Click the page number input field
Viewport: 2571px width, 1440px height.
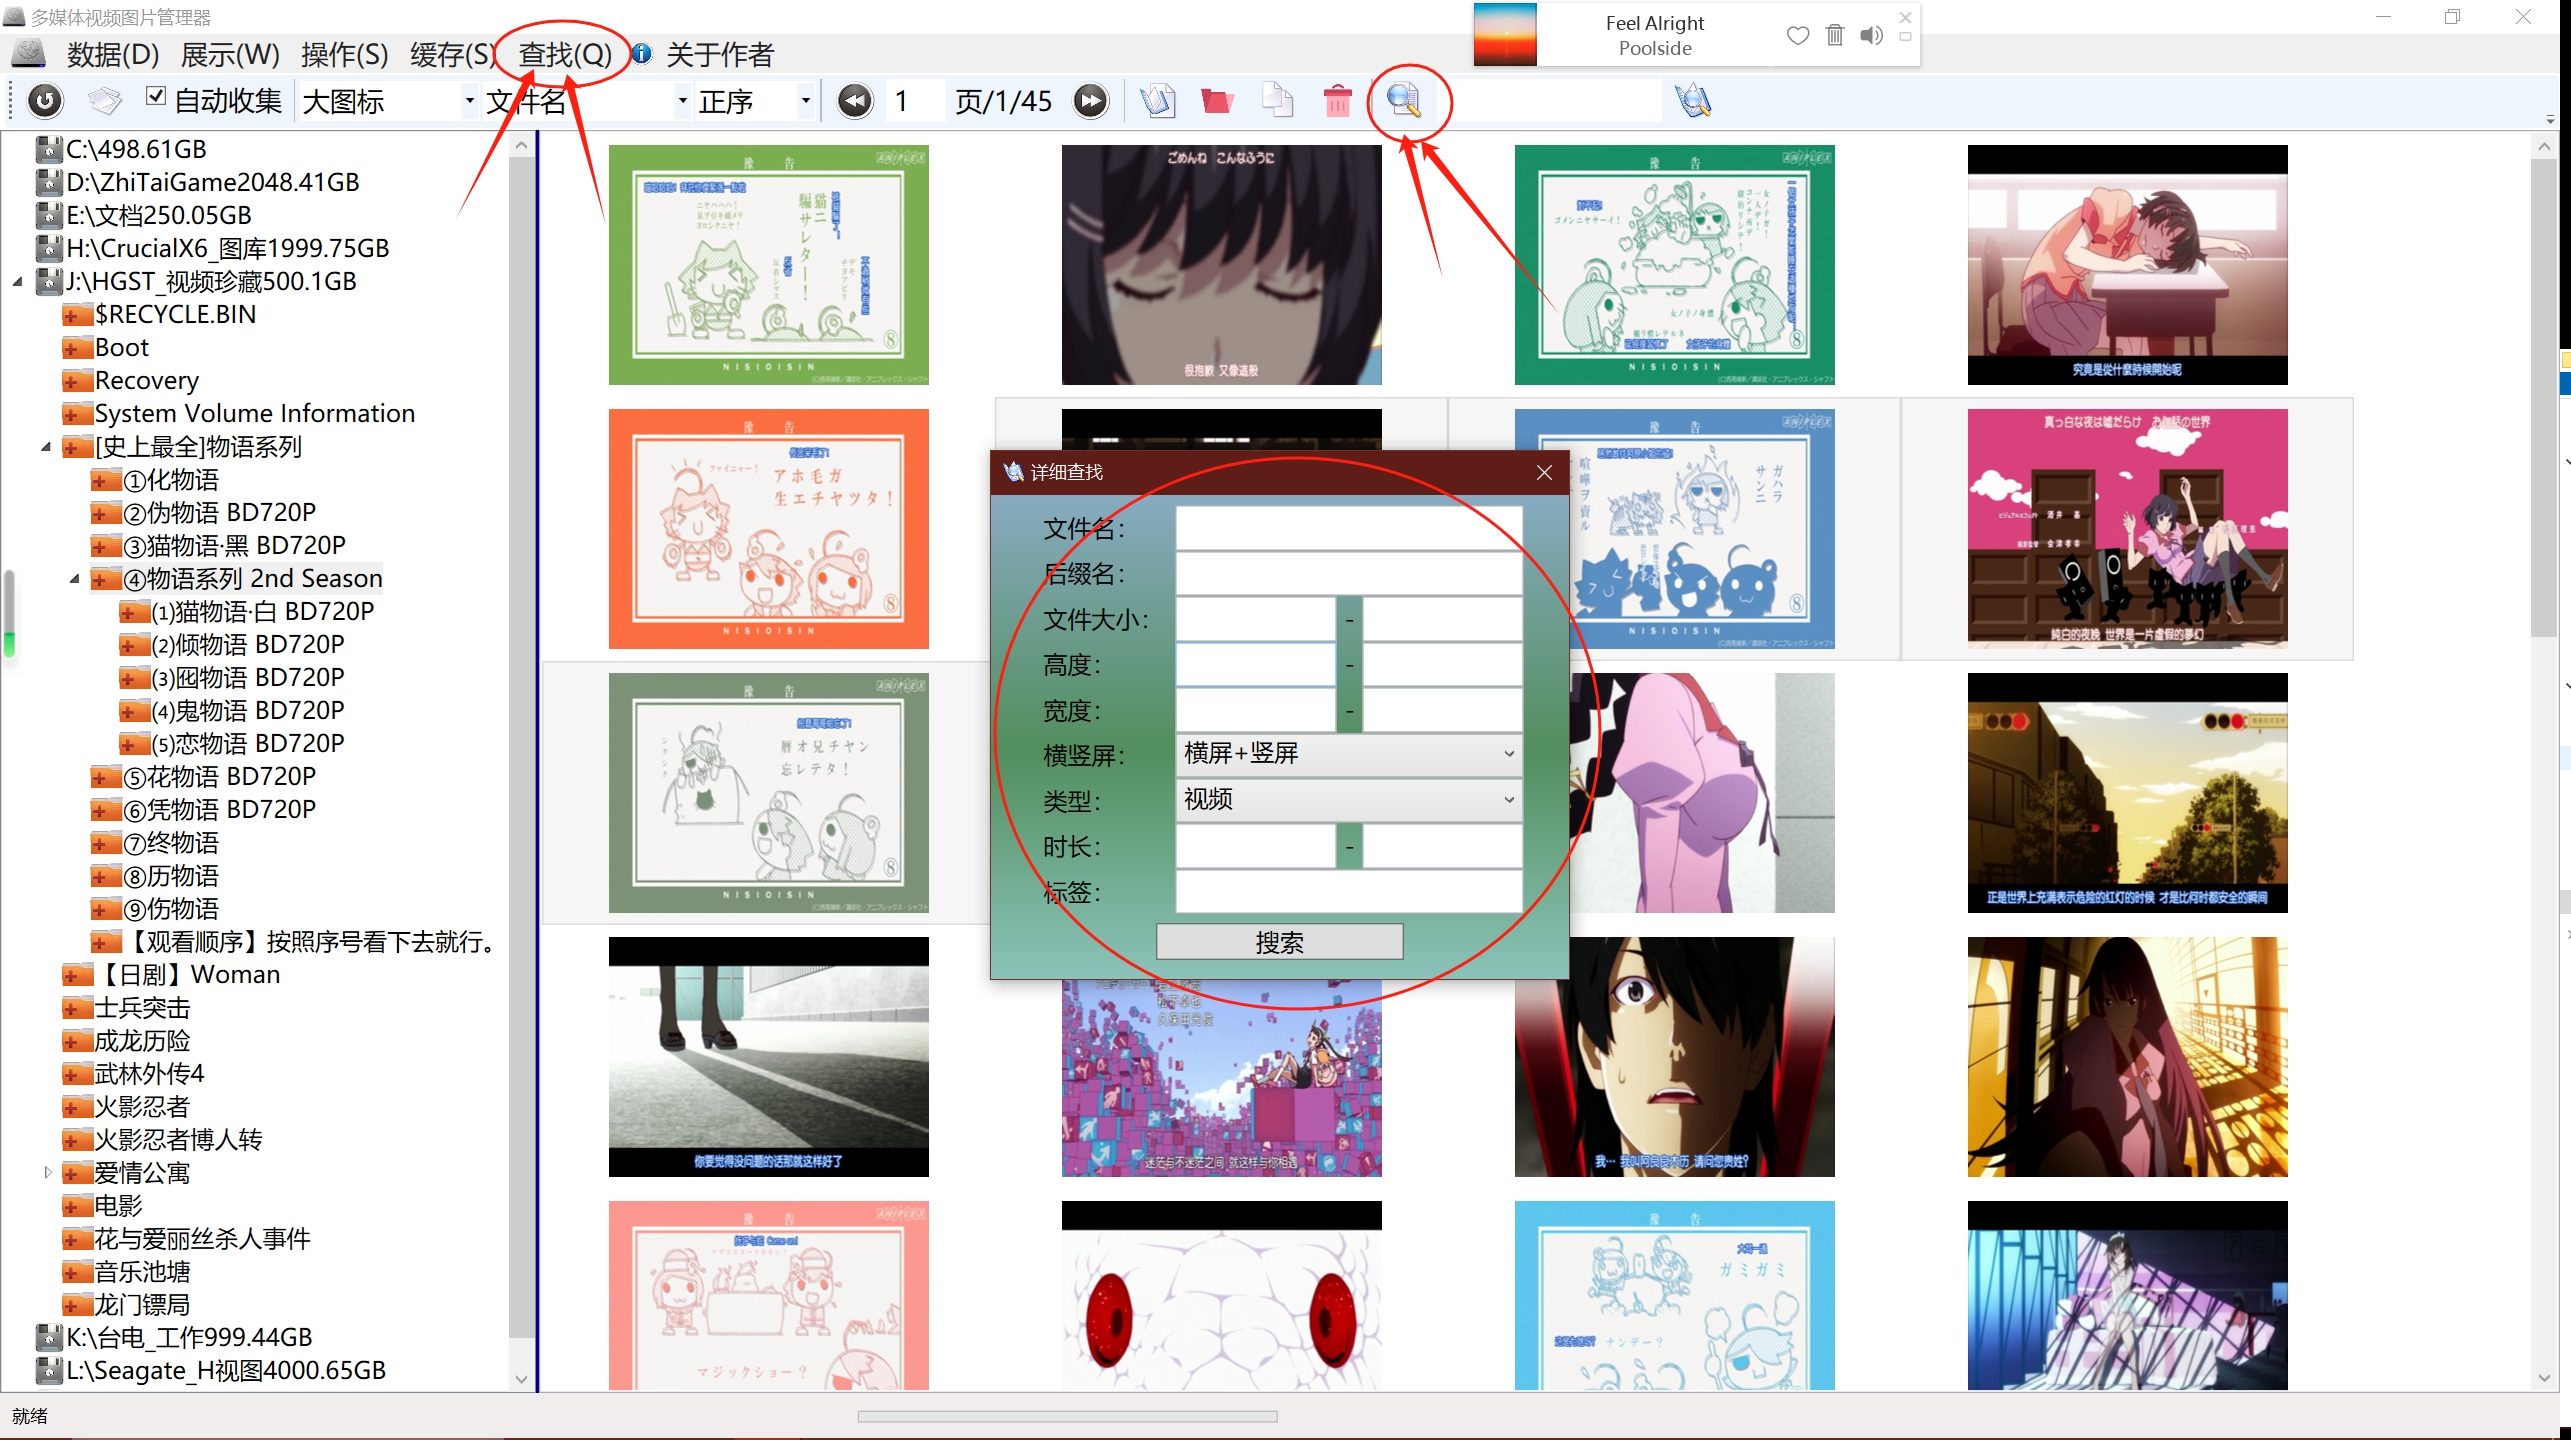914,101
